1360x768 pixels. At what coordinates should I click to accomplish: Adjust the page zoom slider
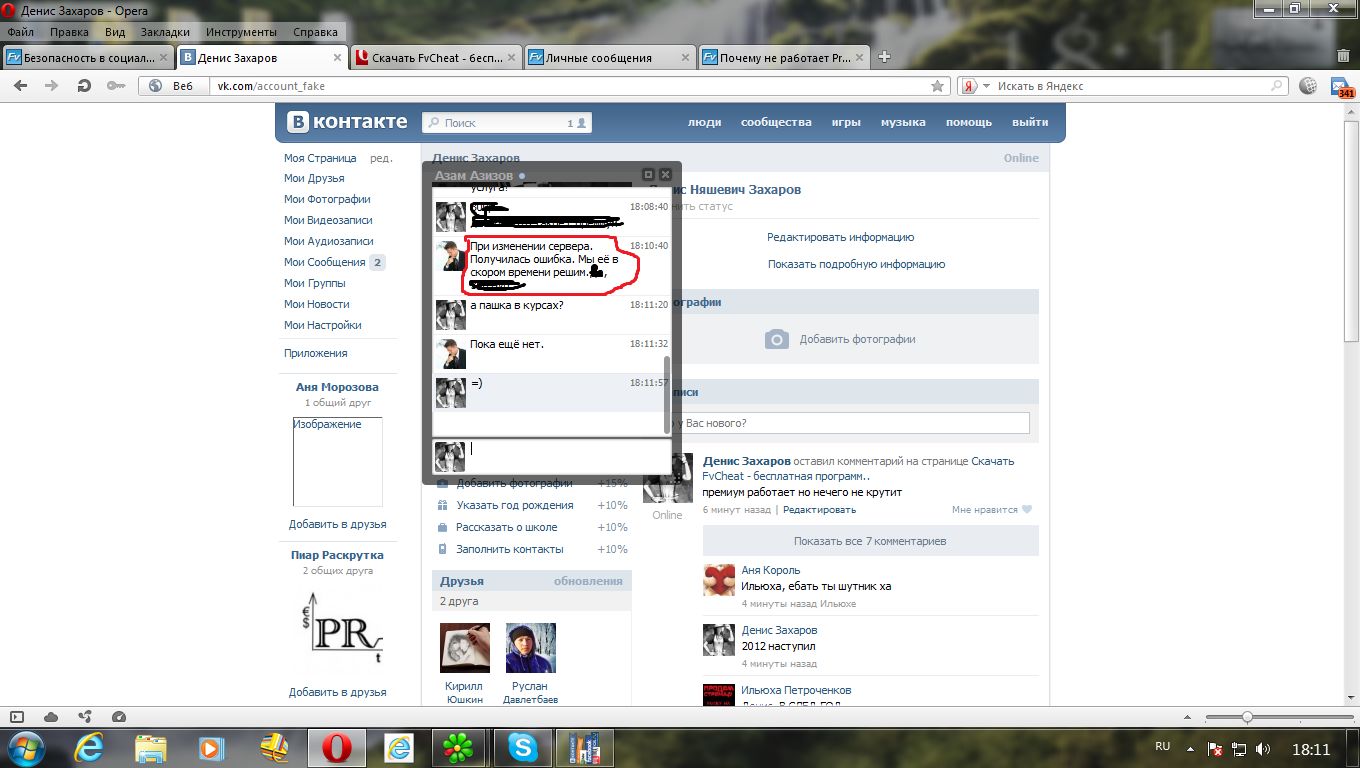tap(1247, 717)
